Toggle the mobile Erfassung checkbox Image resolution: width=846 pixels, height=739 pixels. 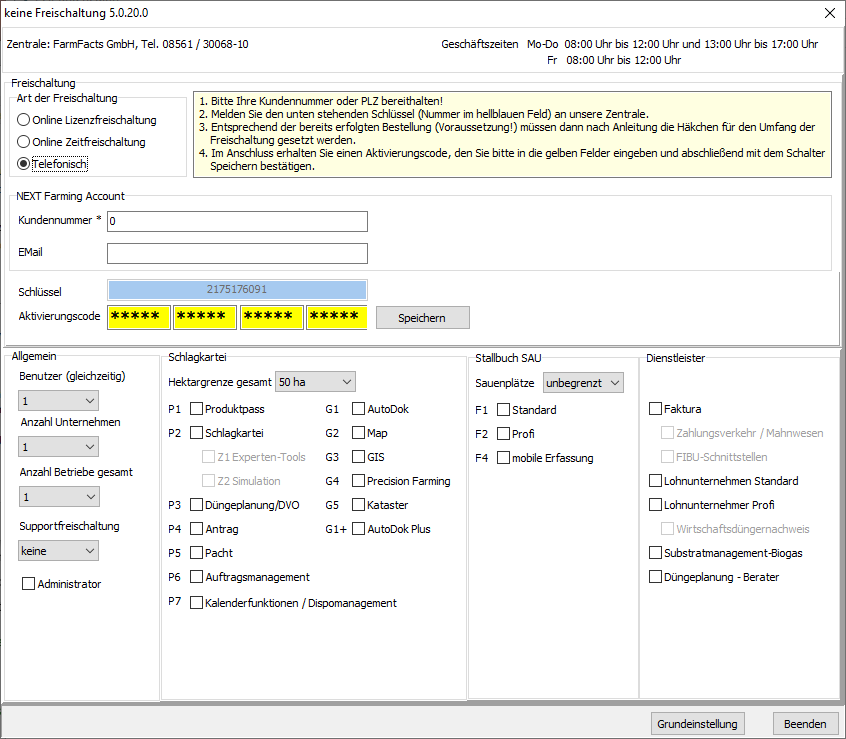click(x=504, y=458)
